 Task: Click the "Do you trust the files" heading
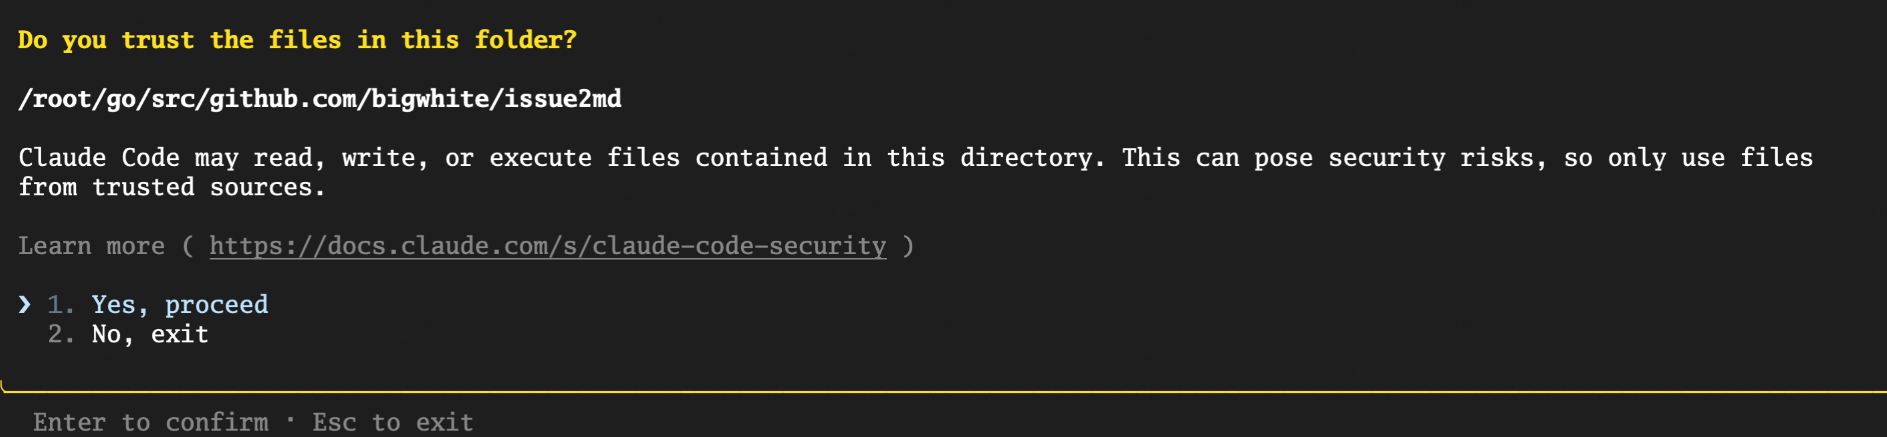[297, 40]
